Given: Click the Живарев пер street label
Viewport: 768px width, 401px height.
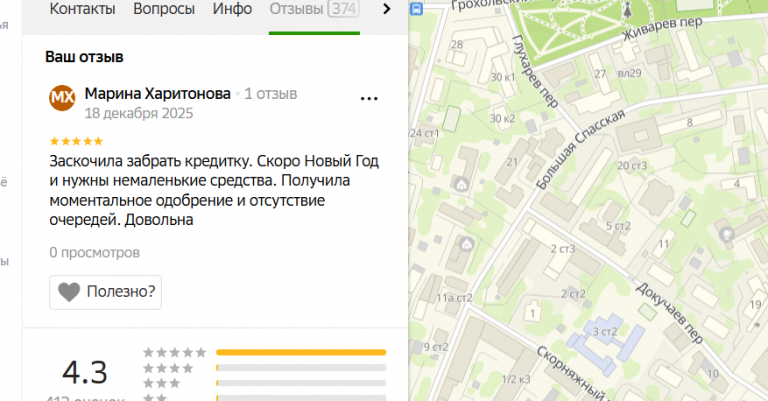Looking at the screenshot, I should pyautogui.click(x=662, y=29).
